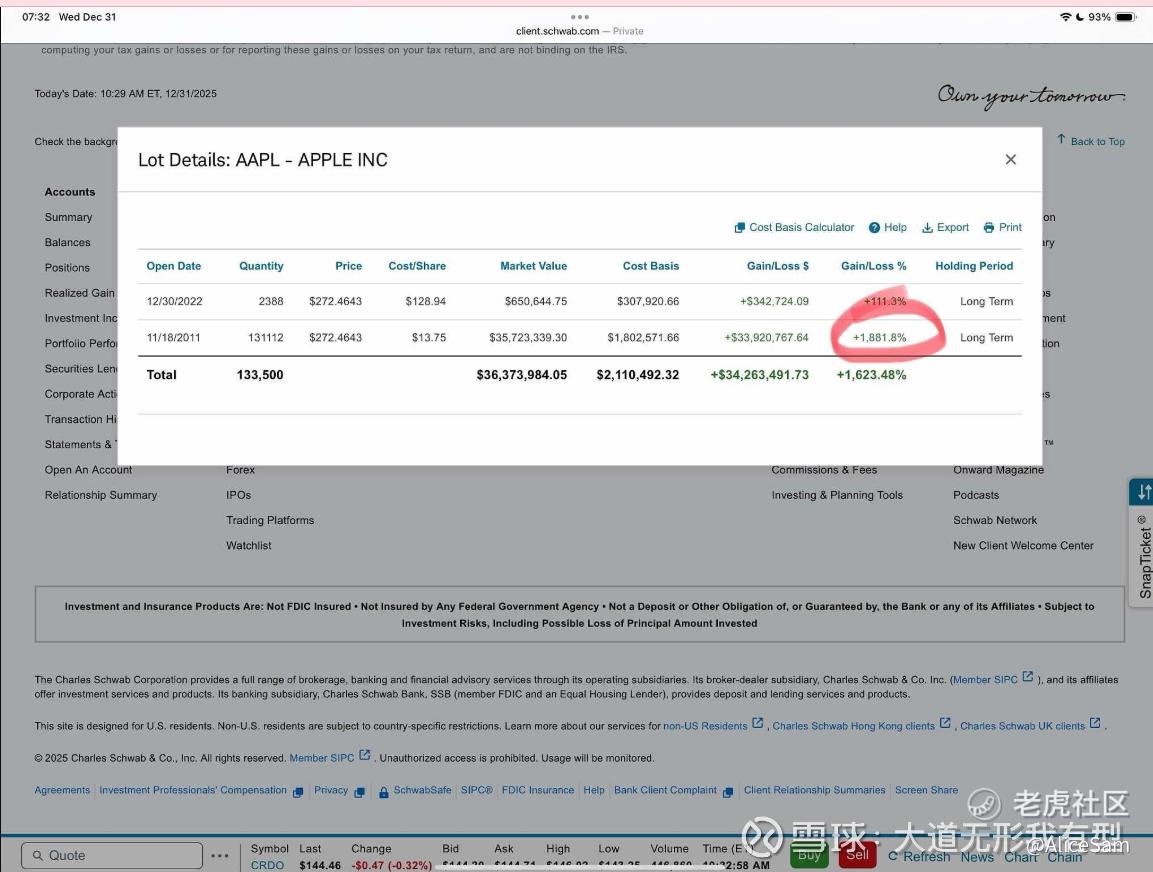Click the Print printer icon
Screen dimensions: 1153x872
(x=989, y=228)
